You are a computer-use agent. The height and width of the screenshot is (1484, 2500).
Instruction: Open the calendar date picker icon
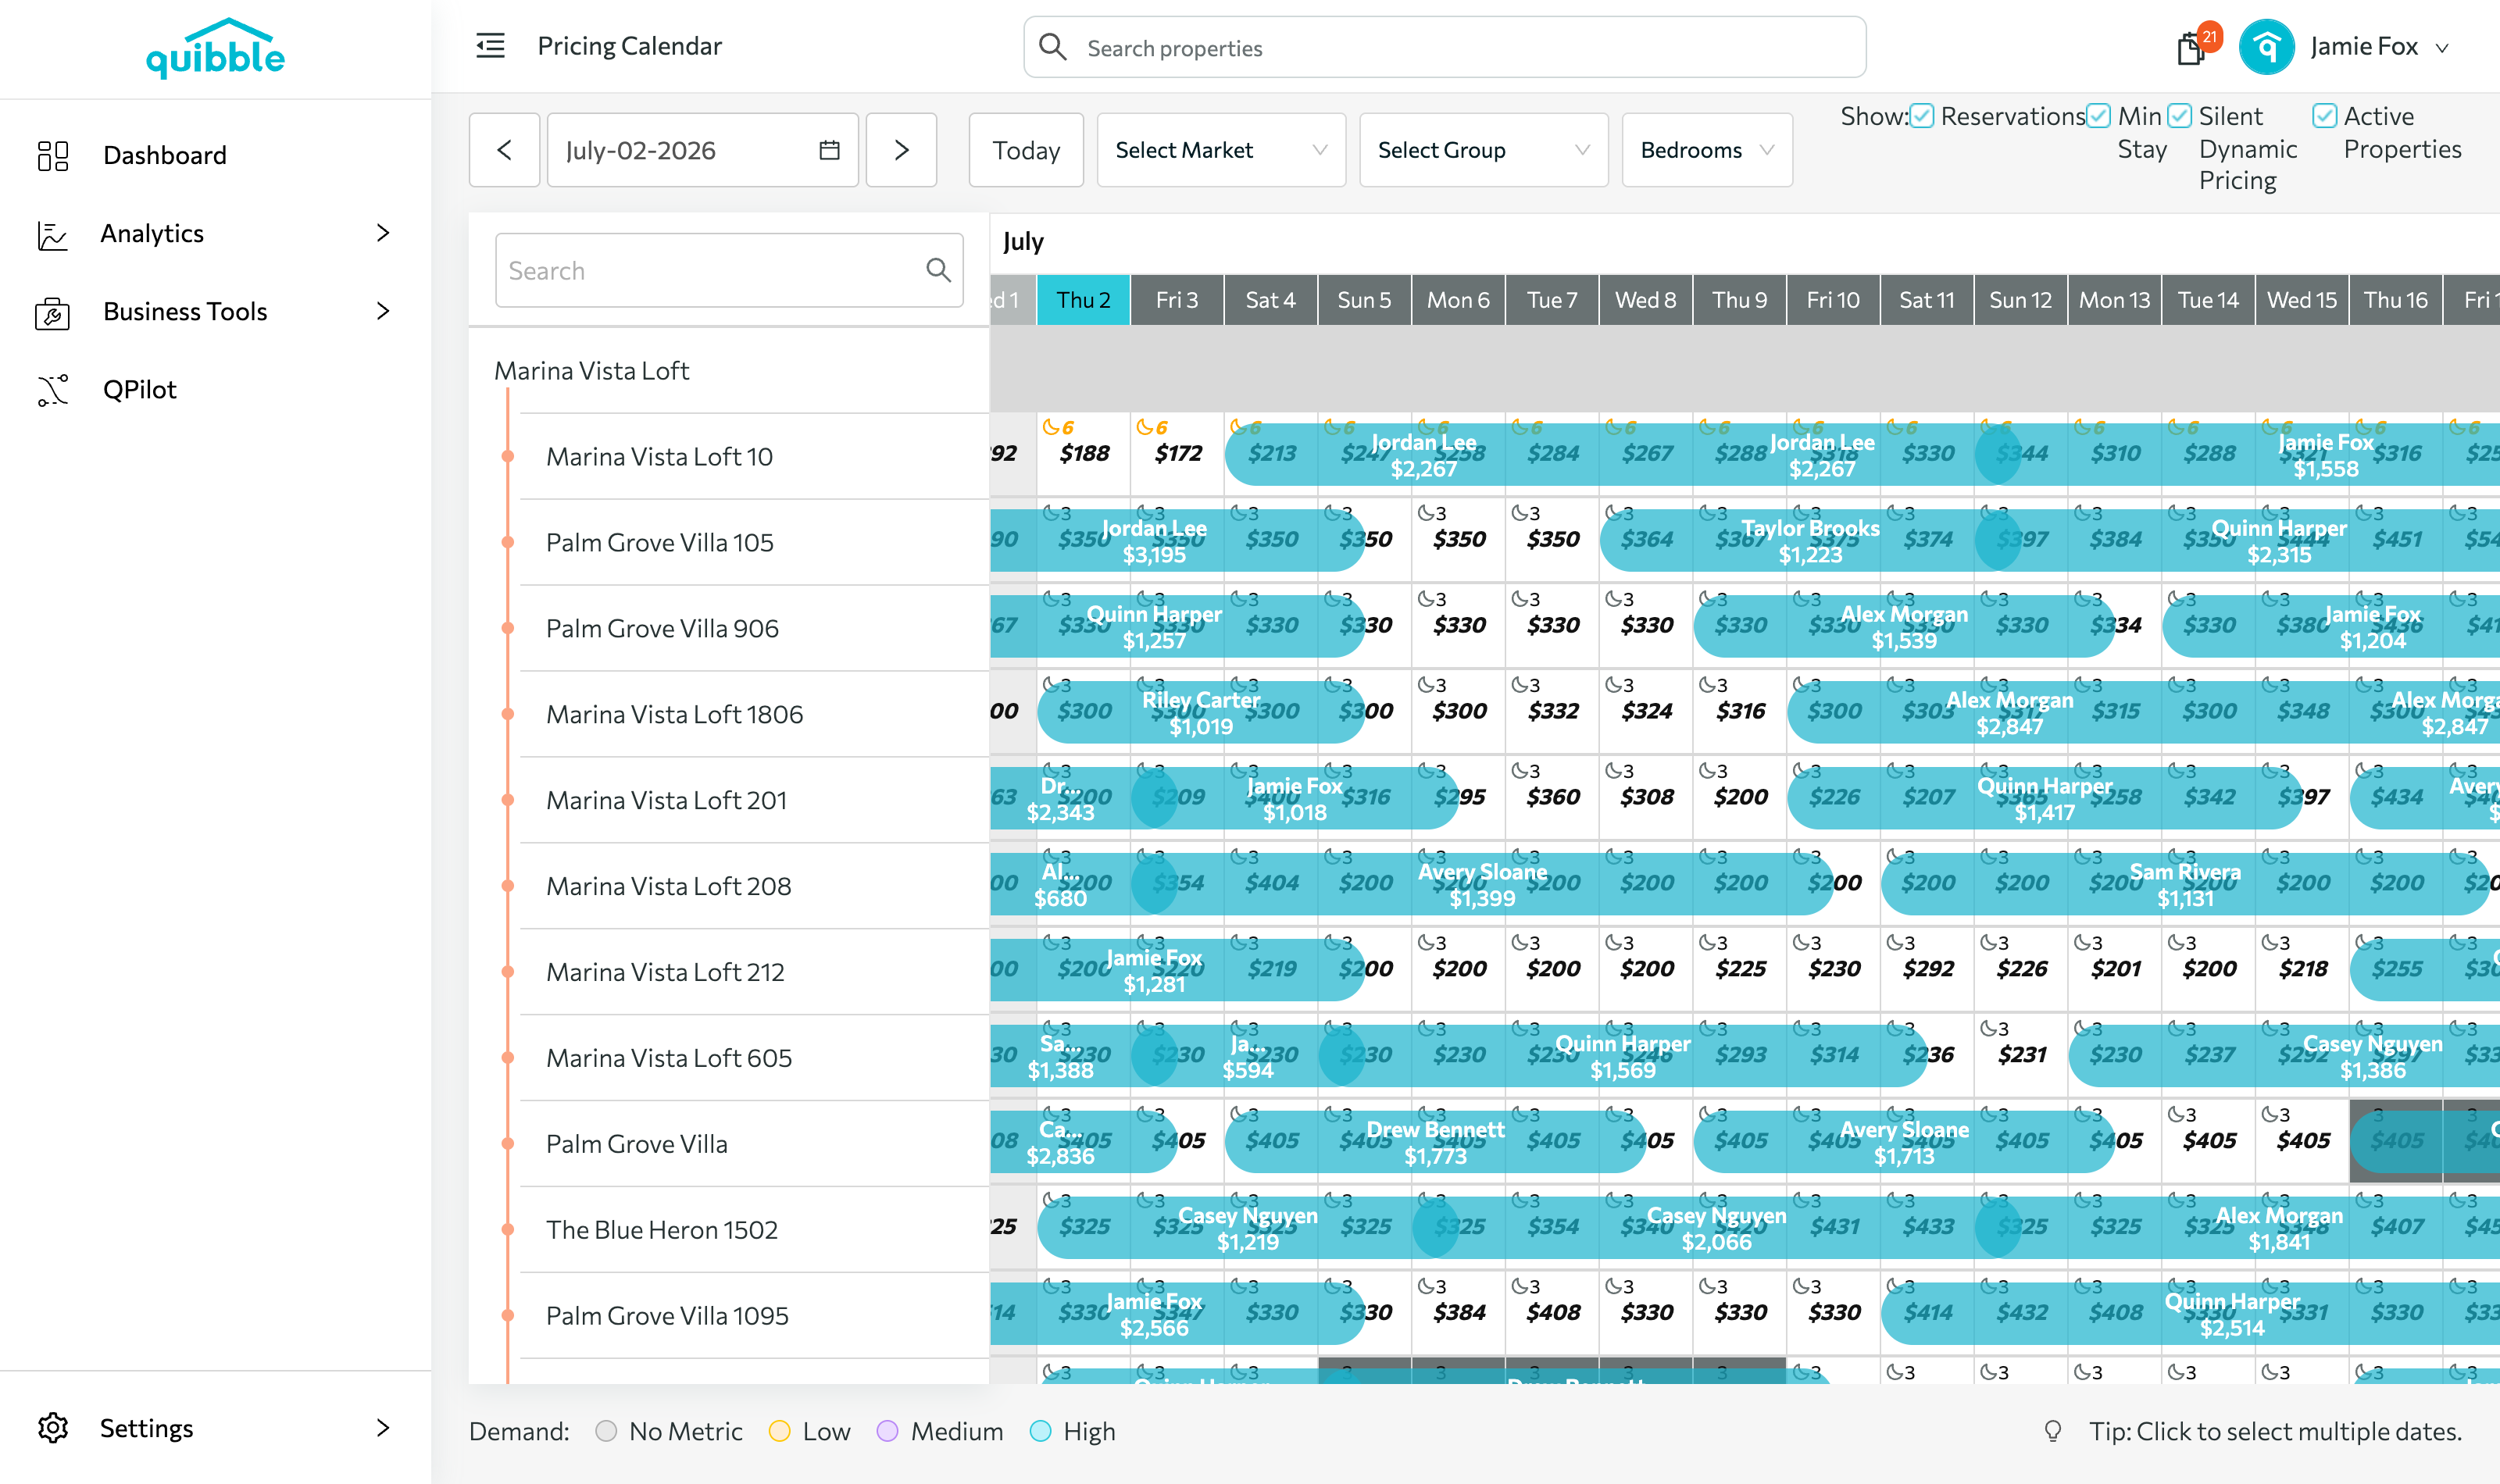pyautogui.click(x=829, y=150)
